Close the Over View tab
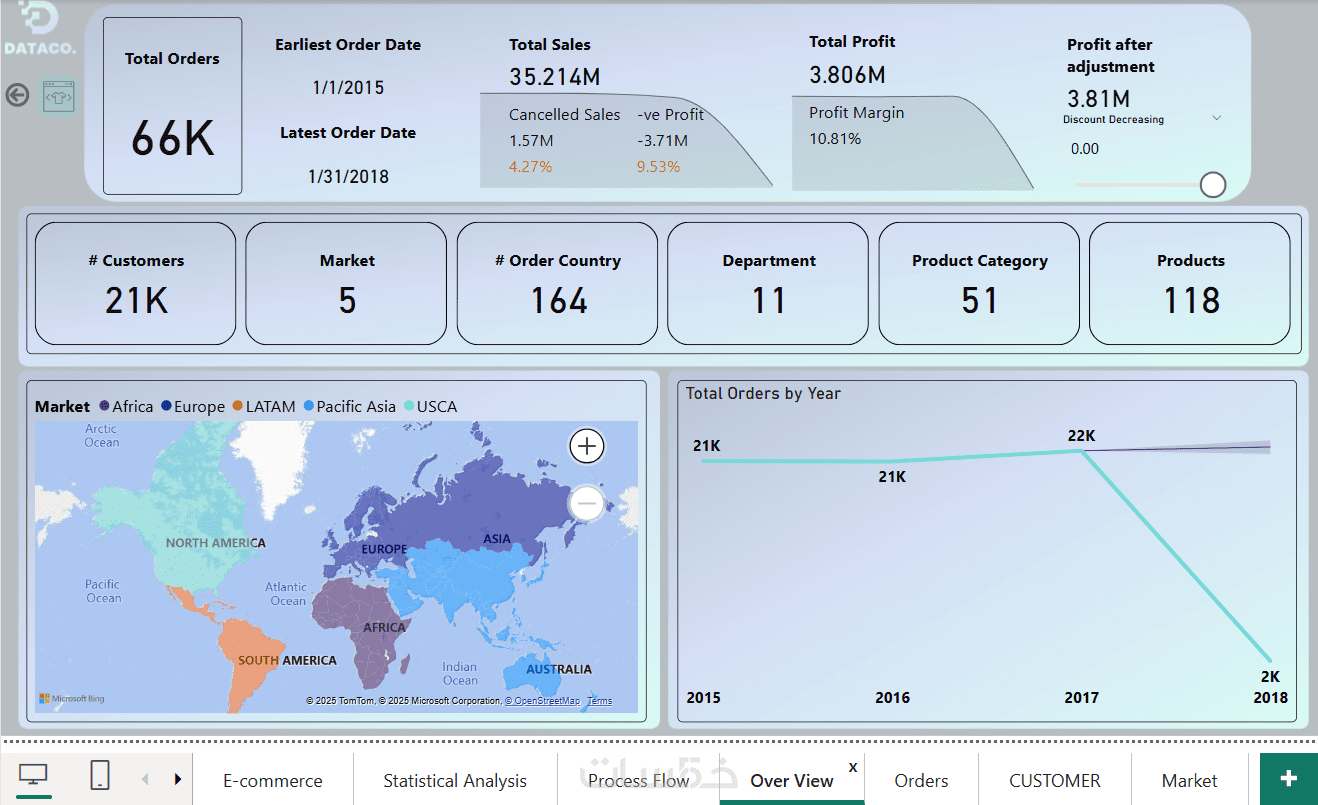 click(853, 767)
